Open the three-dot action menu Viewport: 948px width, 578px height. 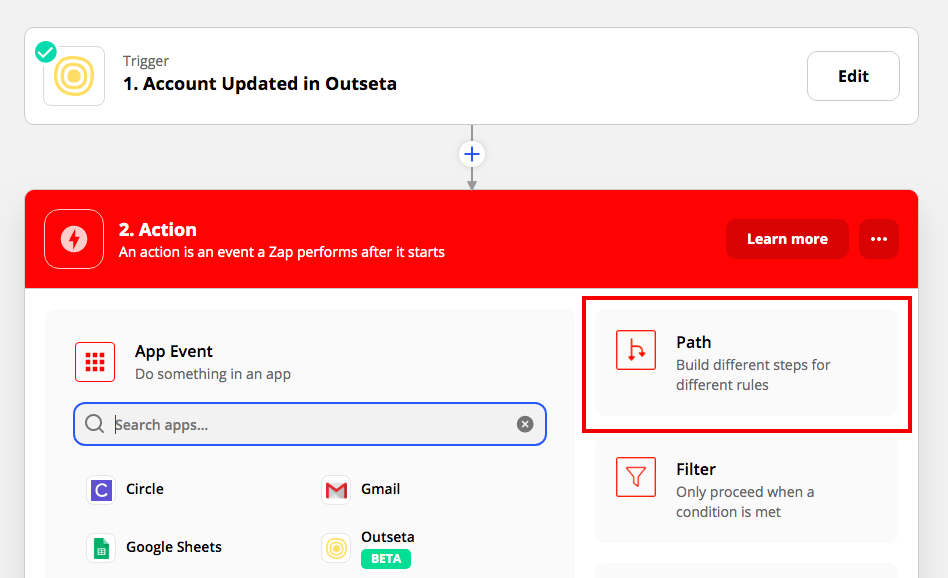(x=878, y=239)
